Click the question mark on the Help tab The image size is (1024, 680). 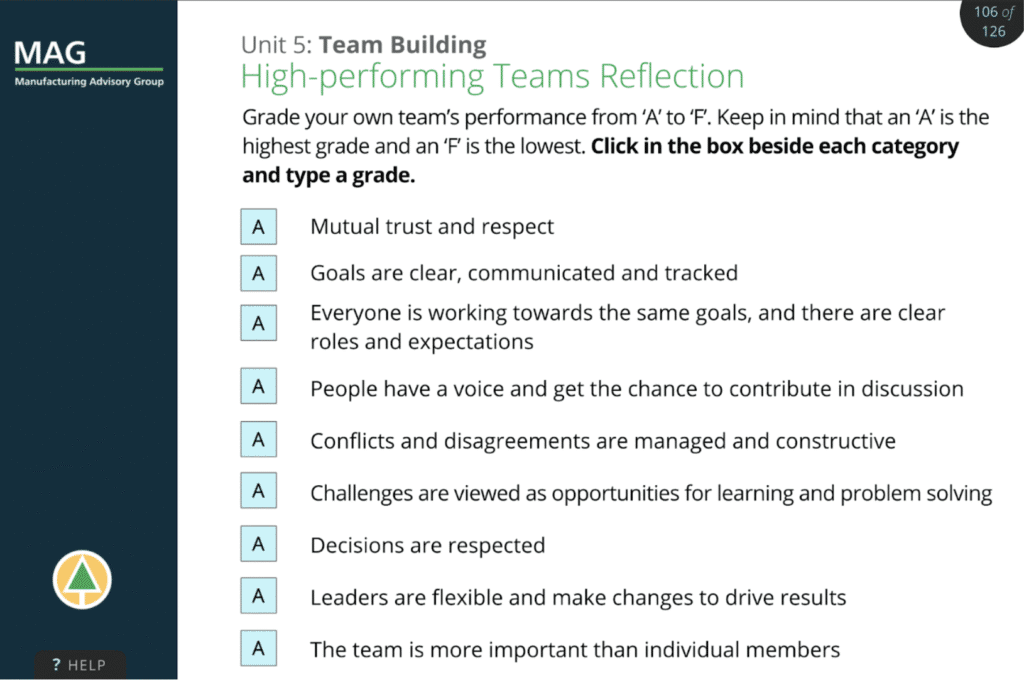[56, 664]
